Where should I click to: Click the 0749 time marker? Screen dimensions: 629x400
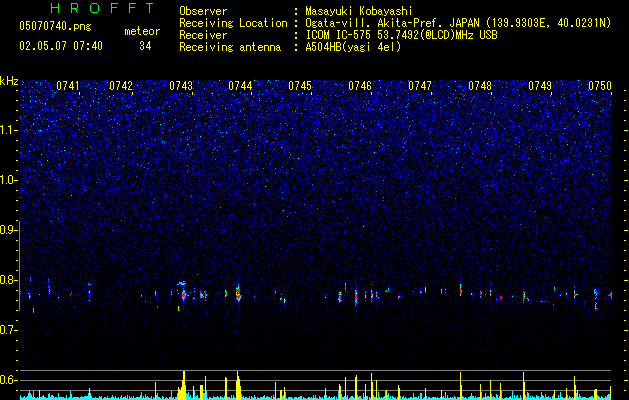click(540, 86)
